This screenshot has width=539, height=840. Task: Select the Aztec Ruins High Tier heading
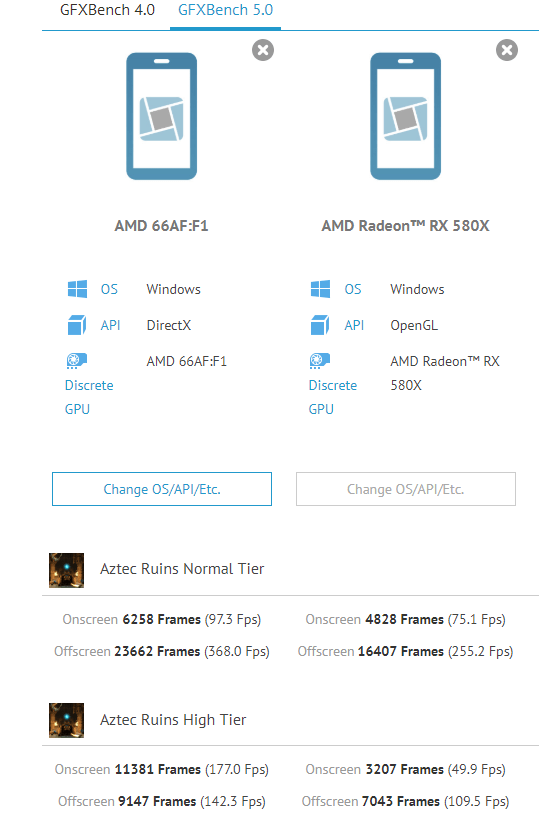coord(173,719)
